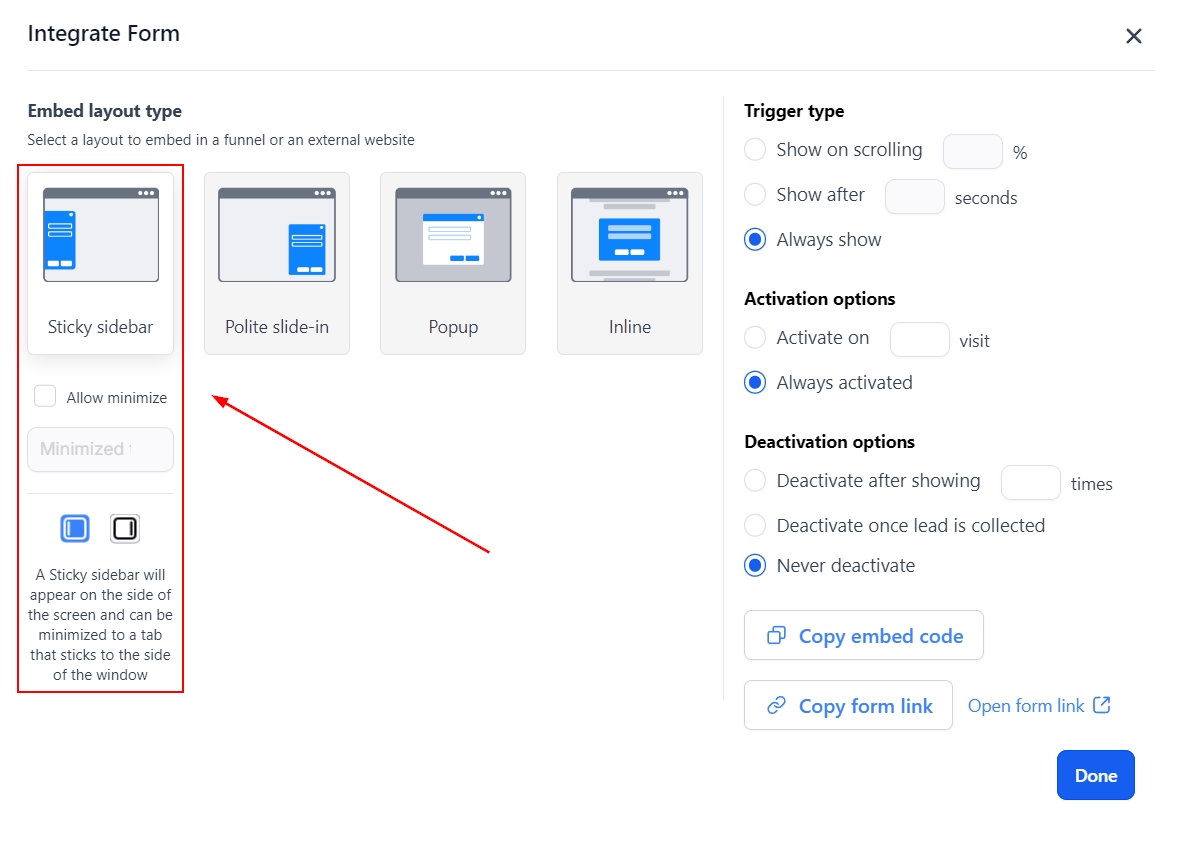This screenshot has width=1181, height=841.
Task: Pick the Popup embed layout
Action: pyautogui.click(x=453, y=263)
